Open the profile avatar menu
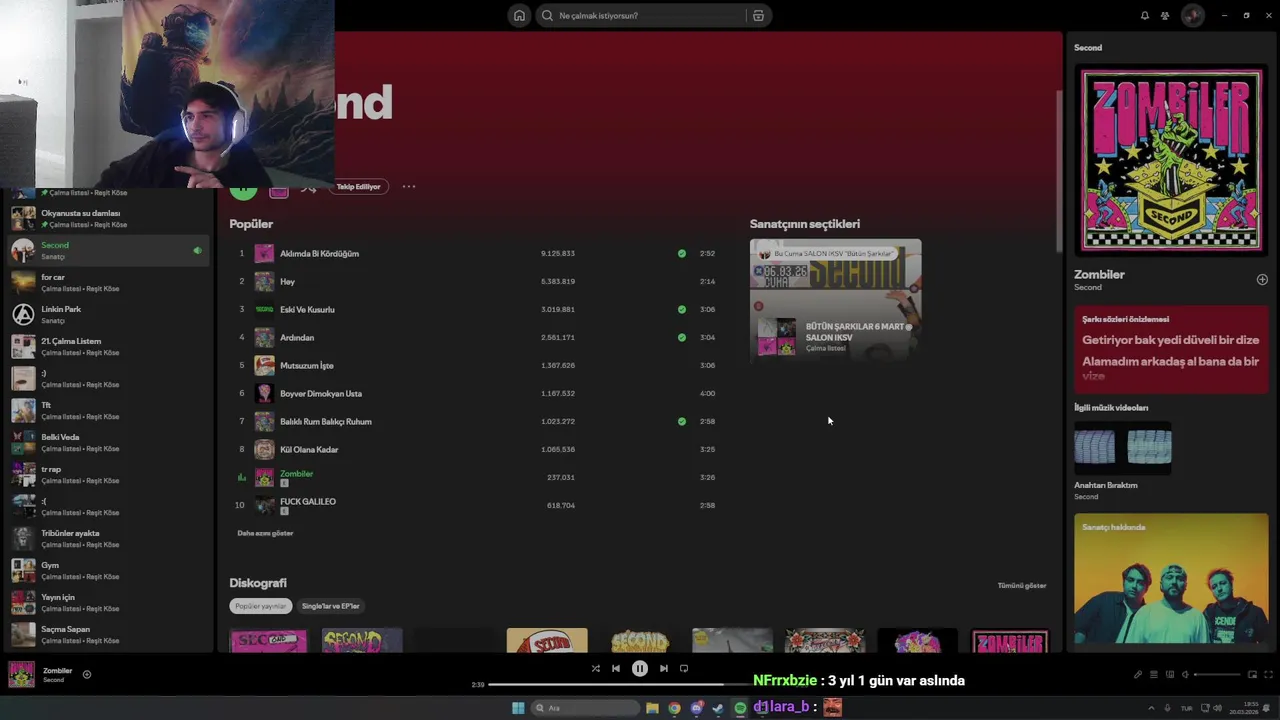Viewport: 1280px width, 720px height. [1192, 15]
